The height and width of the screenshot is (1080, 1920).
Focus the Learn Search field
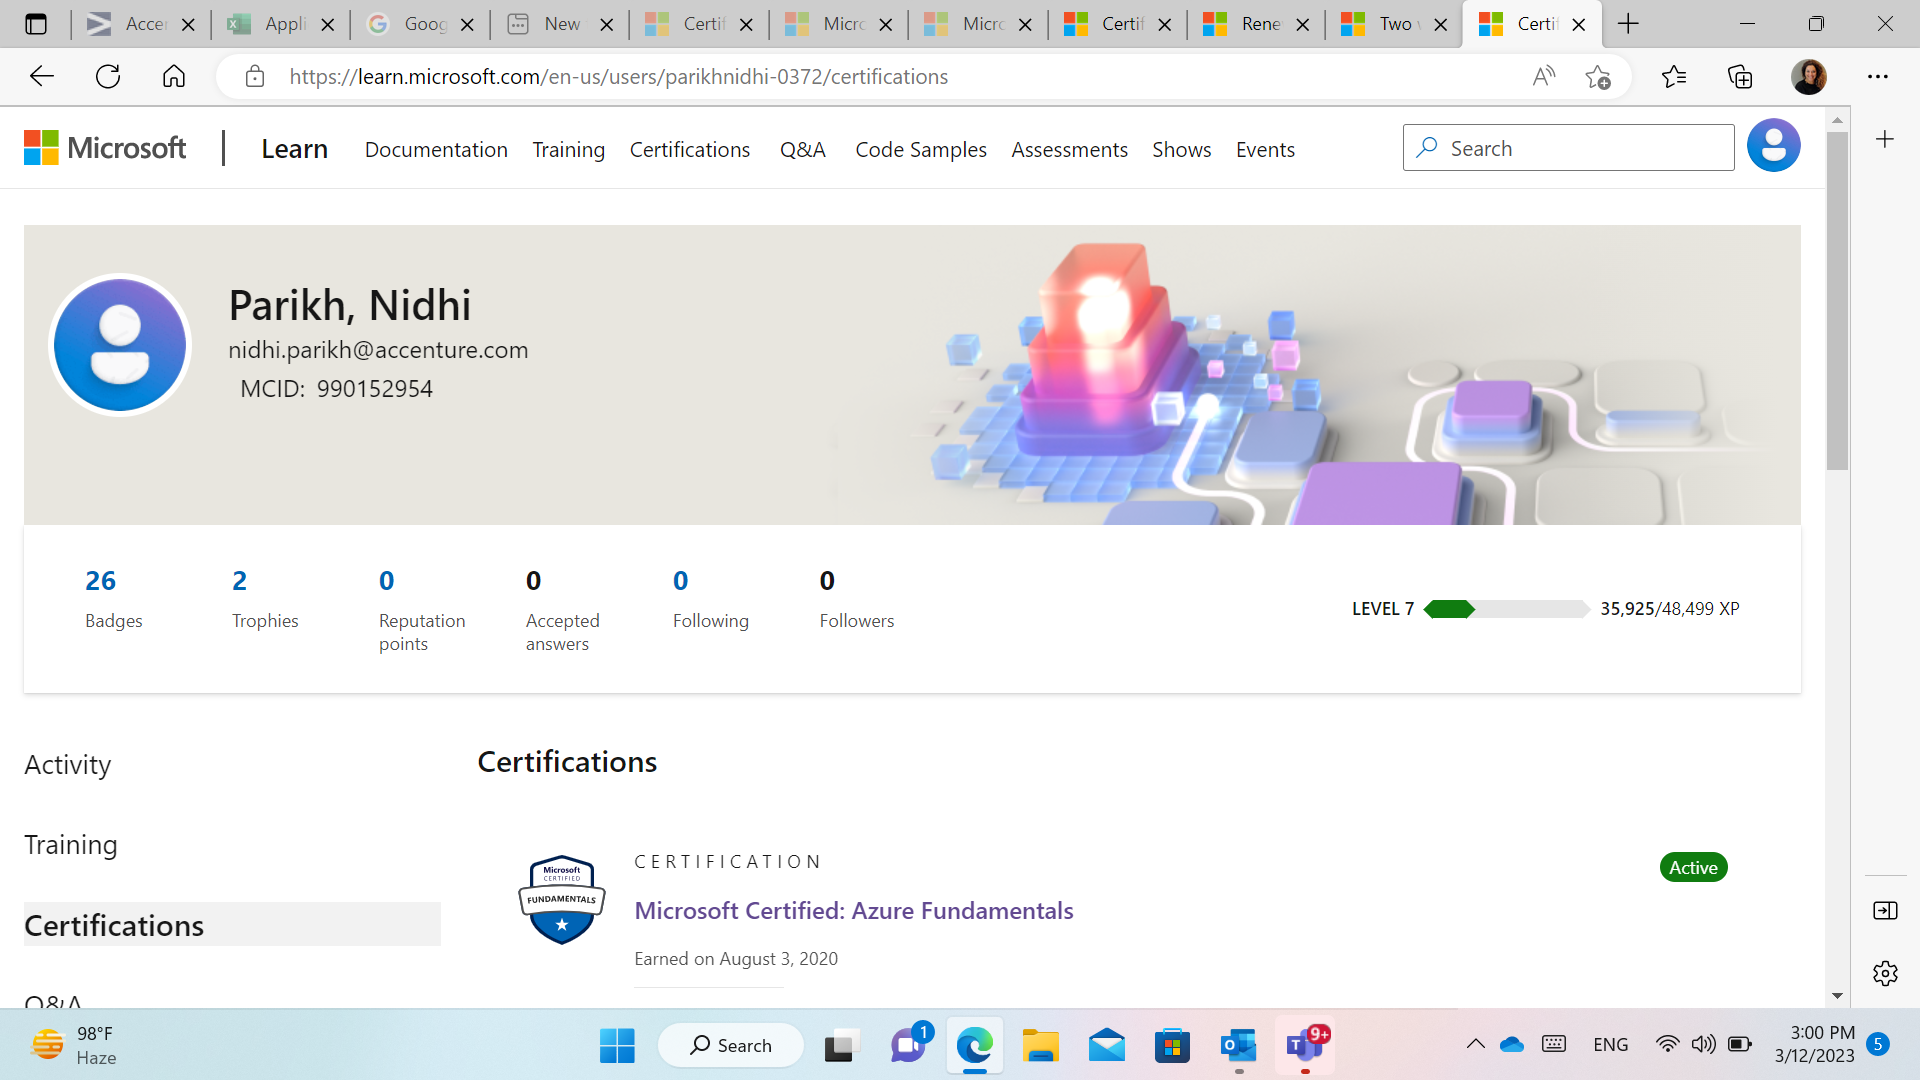point(1568,148)
